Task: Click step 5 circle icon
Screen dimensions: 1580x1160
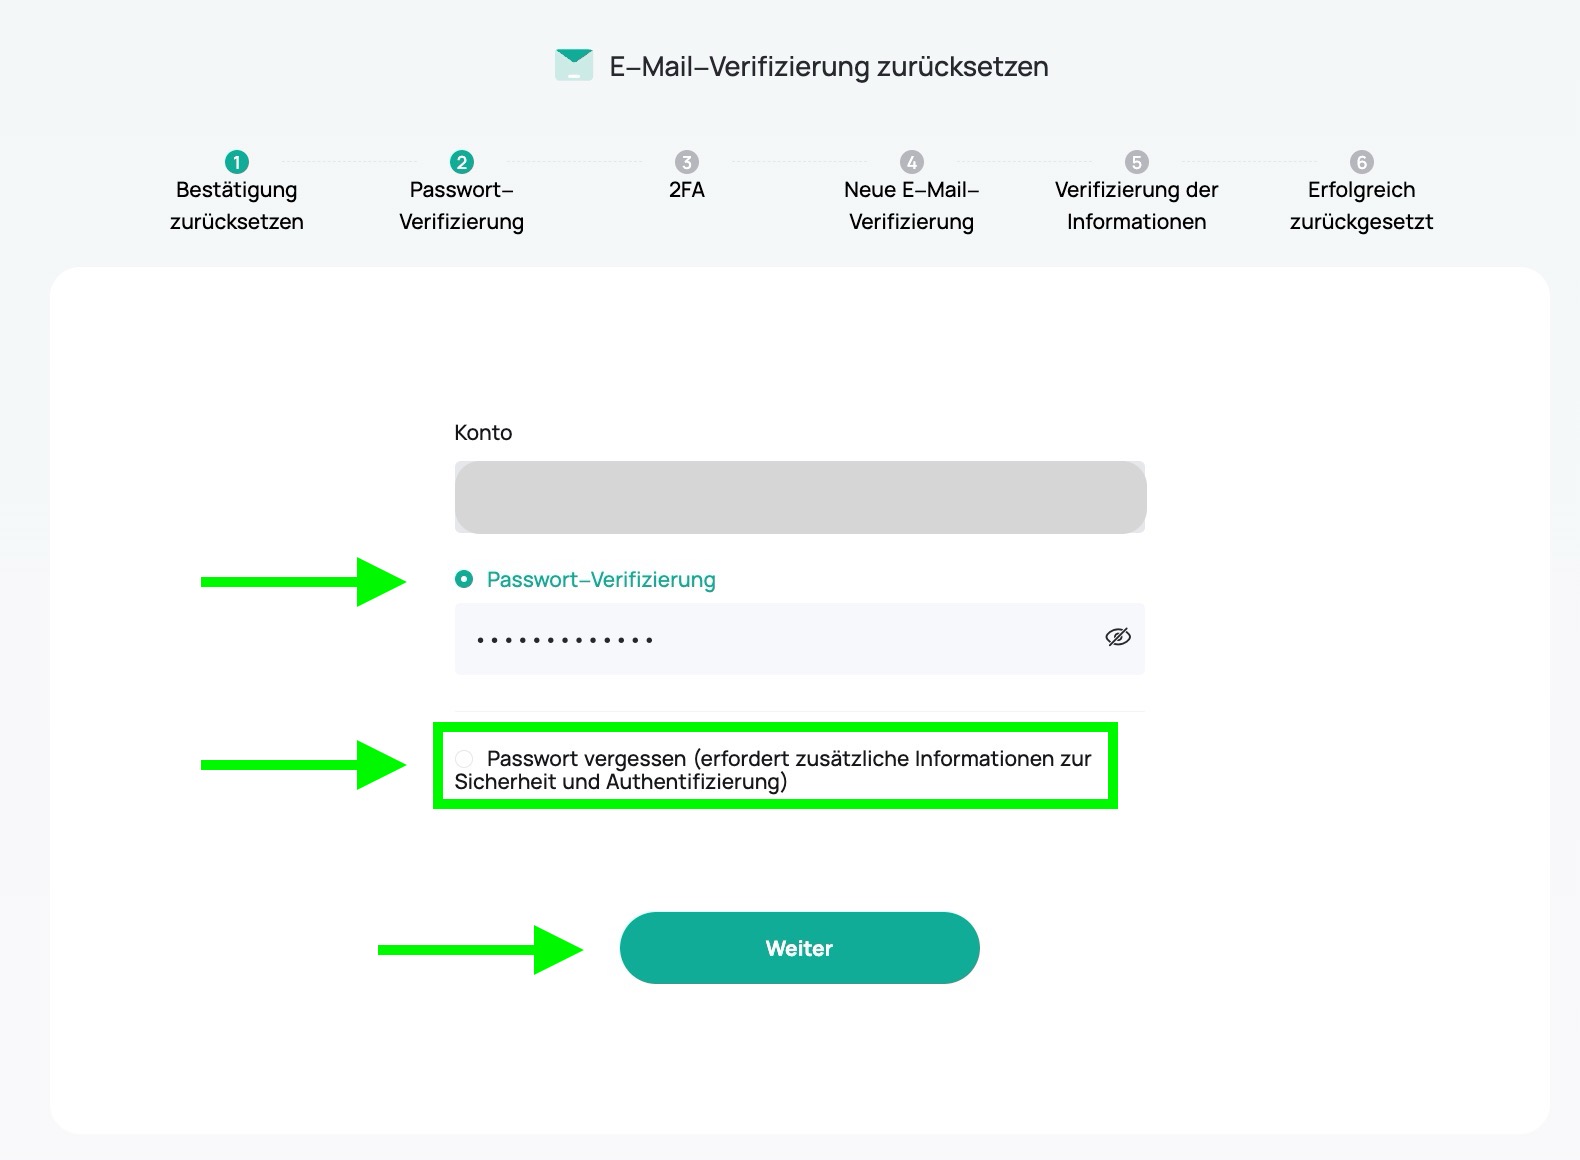Action: coord(1136,162)
